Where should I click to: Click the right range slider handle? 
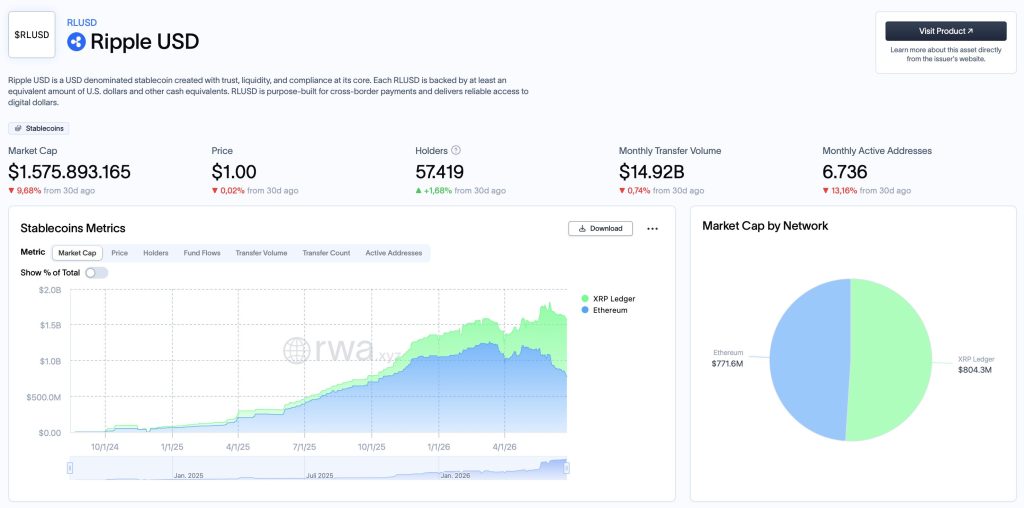(566, 468)
